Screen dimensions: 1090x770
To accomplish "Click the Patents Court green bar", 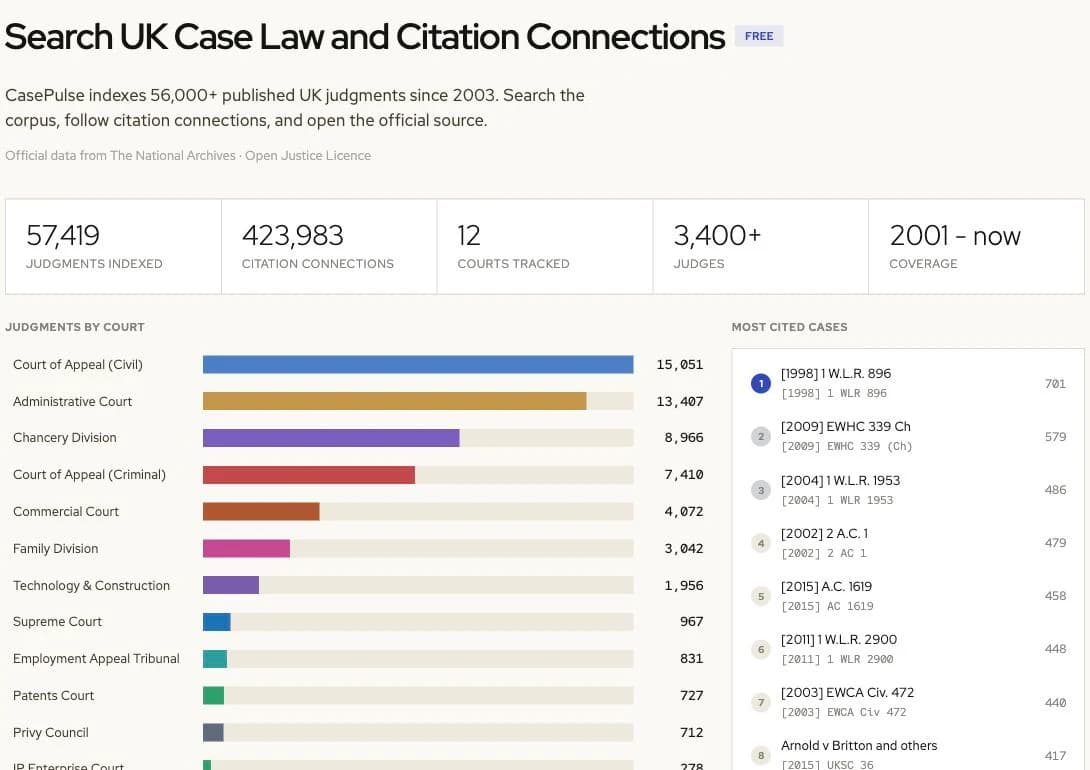I will pos(213,696).
